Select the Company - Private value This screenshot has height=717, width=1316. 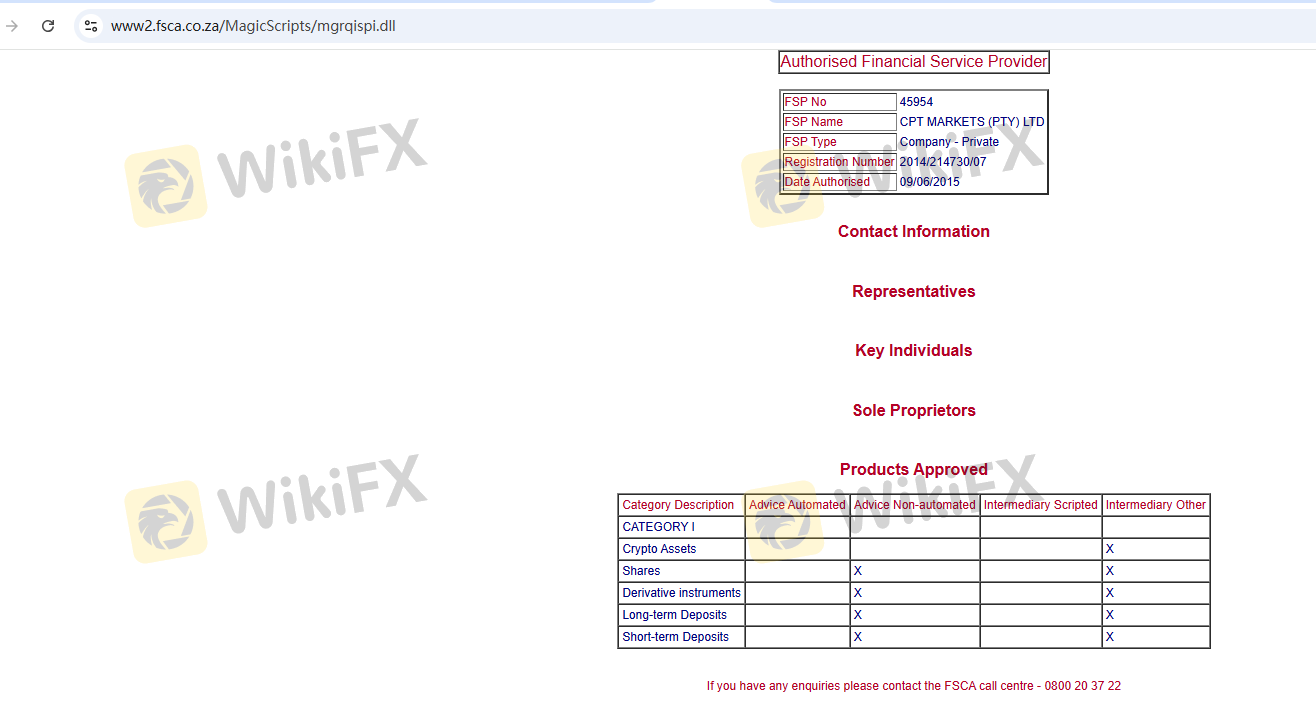click(x=949, y=142)
